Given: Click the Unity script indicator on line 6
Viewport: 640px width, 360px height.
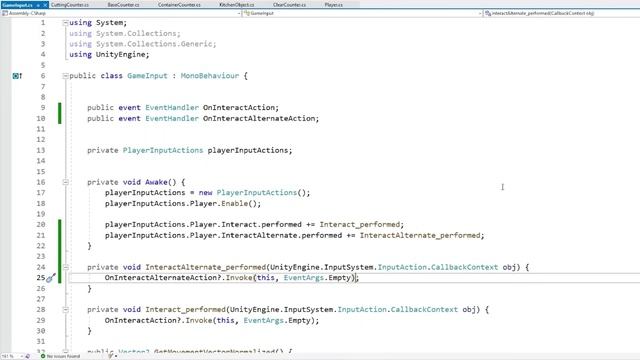Looking at the screenshot, I should click(17, 76).
